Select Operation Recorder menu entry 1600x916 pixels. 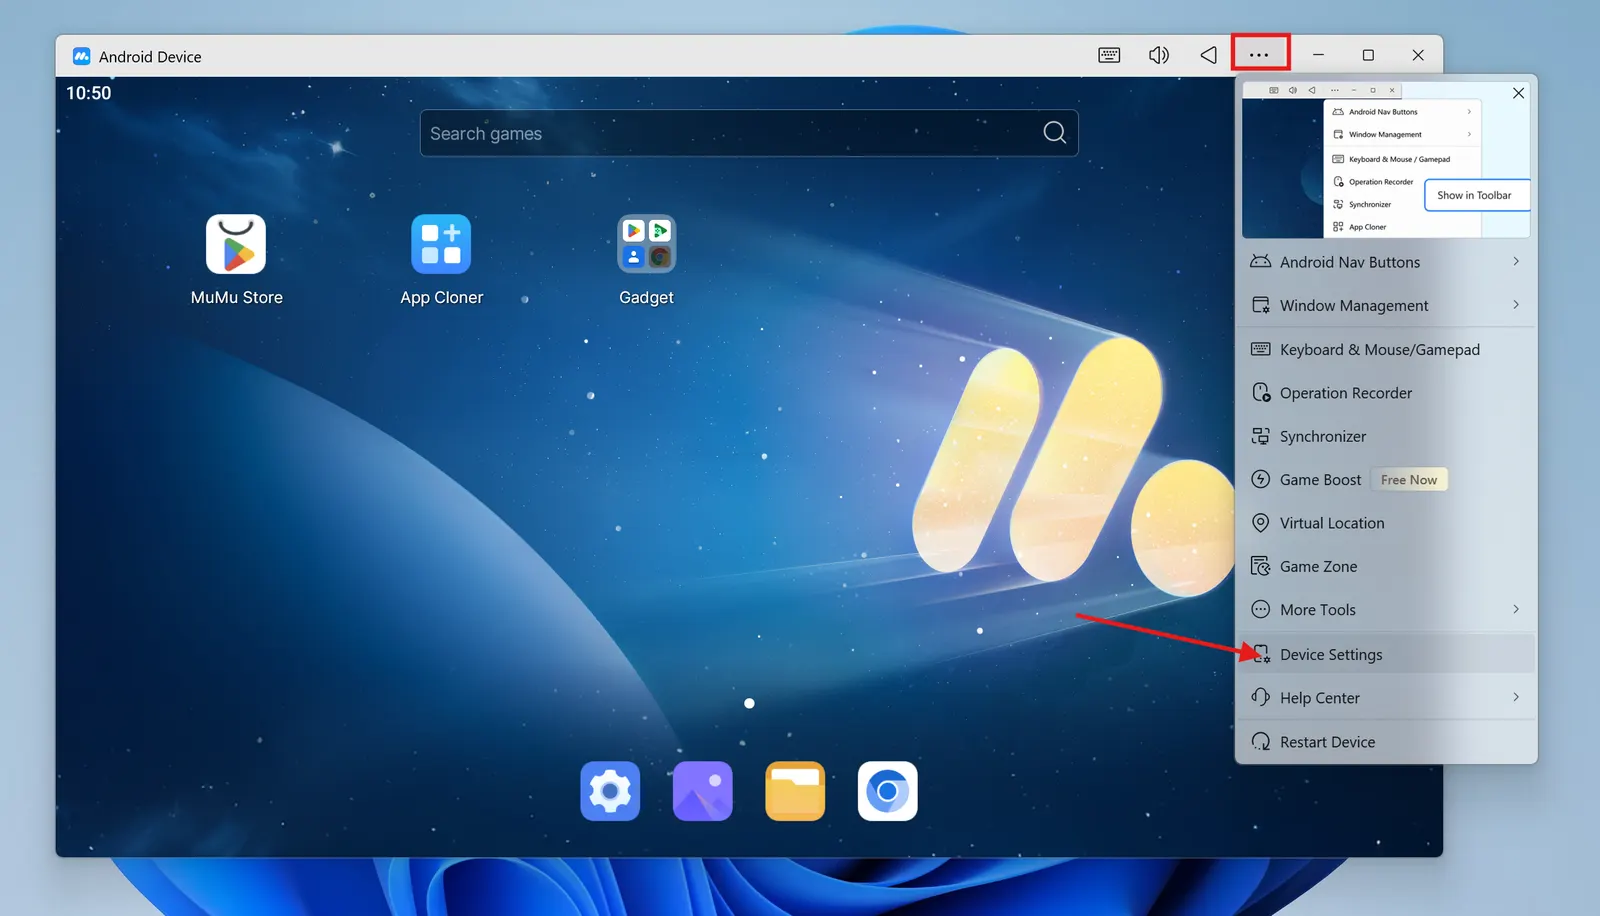1386,393
